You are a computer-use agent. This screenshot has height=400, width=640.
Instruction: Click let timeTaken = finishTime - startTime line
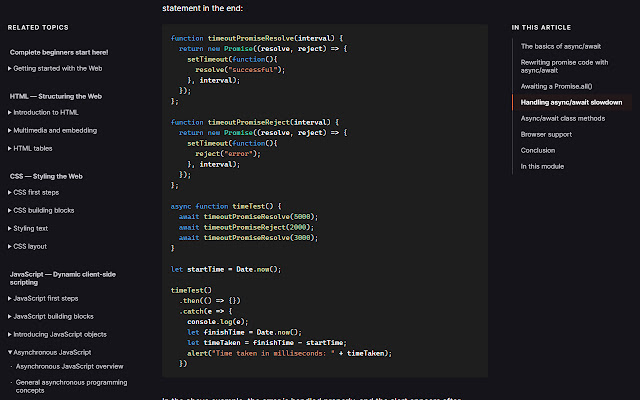coord(267,343)
